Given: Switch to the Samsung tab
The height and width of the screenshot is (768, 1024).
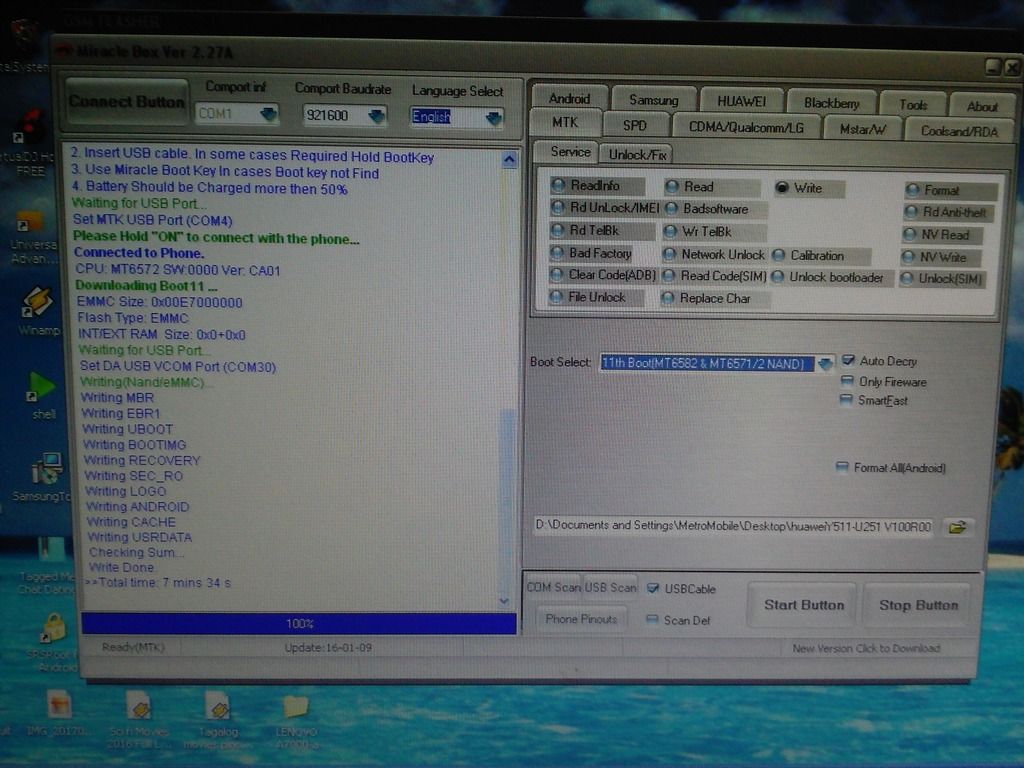Looking at the screenshot, I should (653, 100).
